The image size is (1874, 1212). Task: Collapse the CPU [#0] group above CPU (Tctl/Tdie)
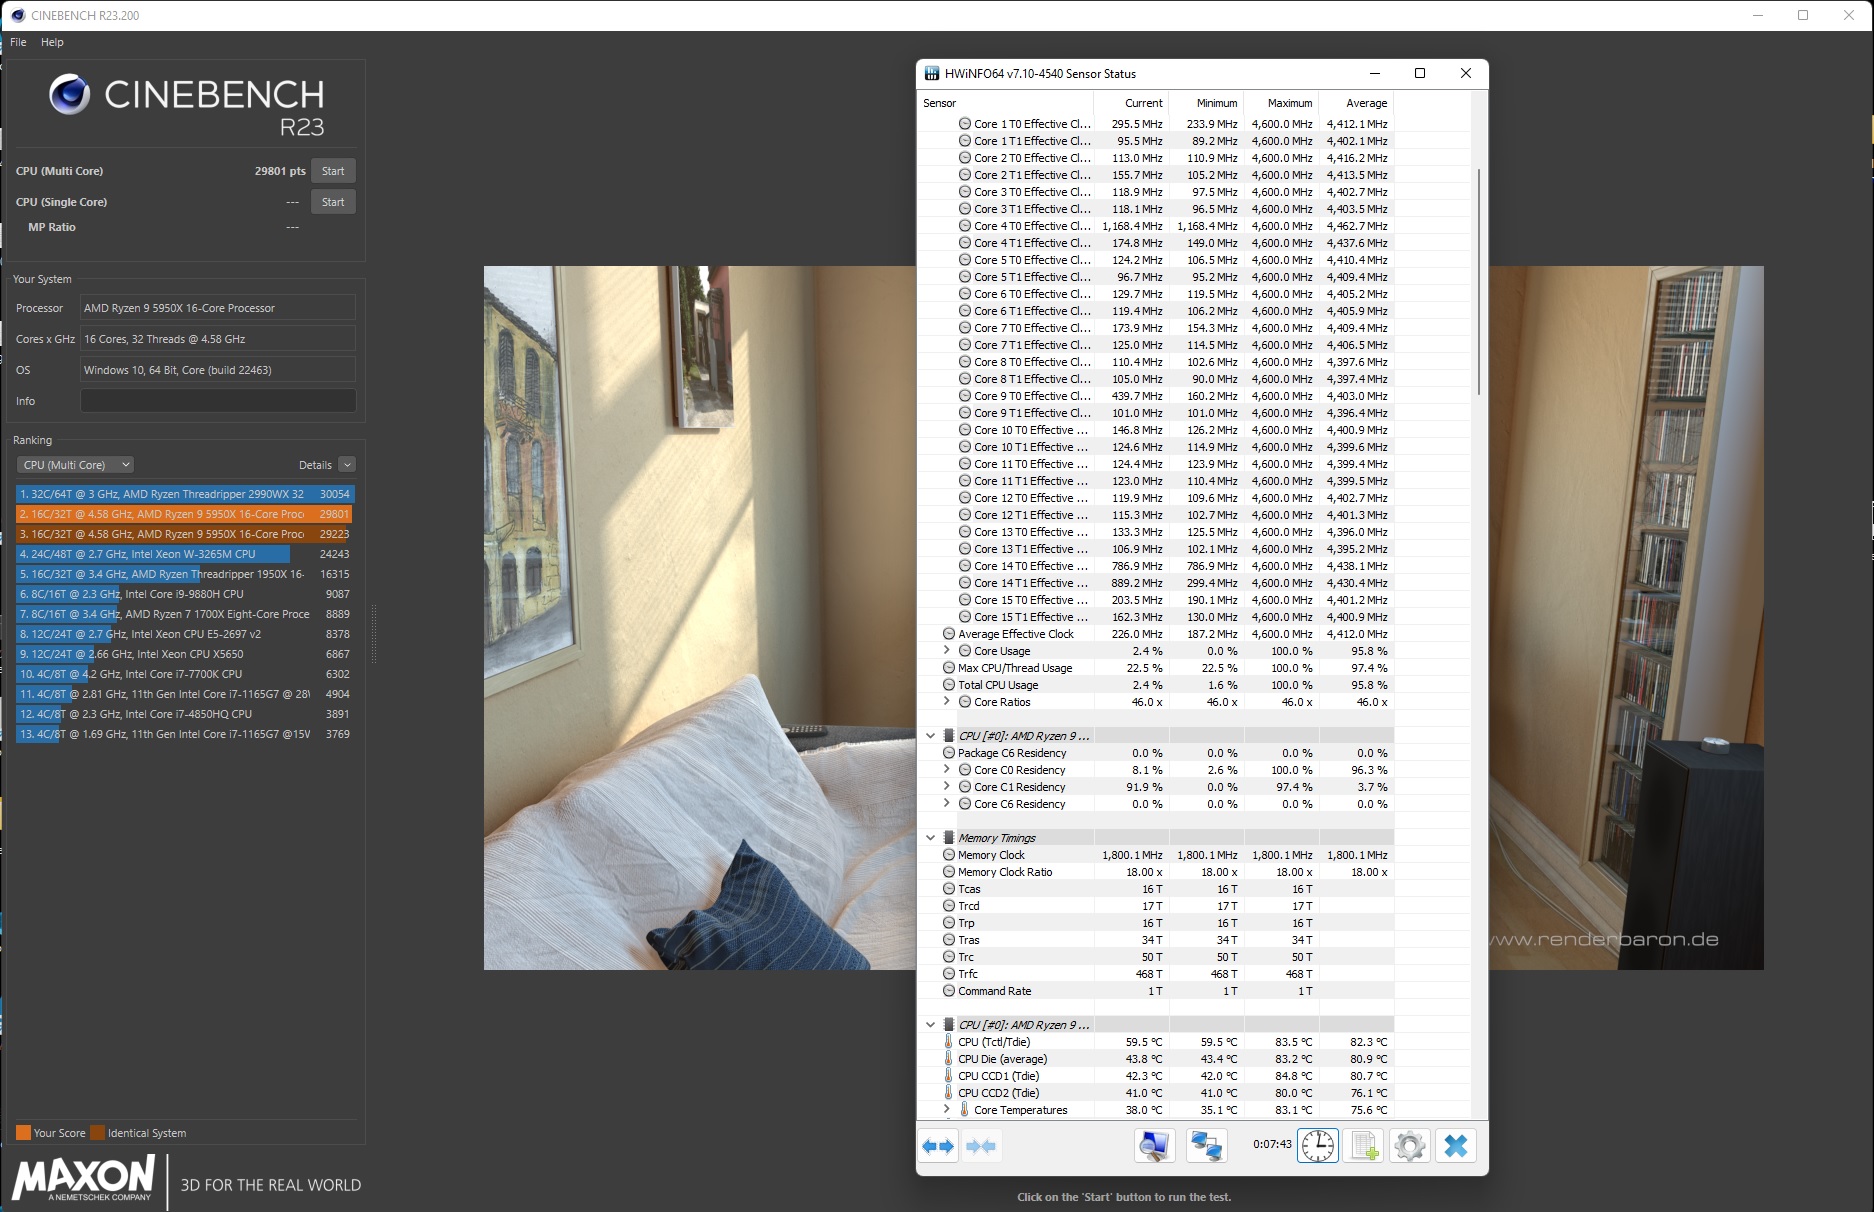click(930, 1025)
